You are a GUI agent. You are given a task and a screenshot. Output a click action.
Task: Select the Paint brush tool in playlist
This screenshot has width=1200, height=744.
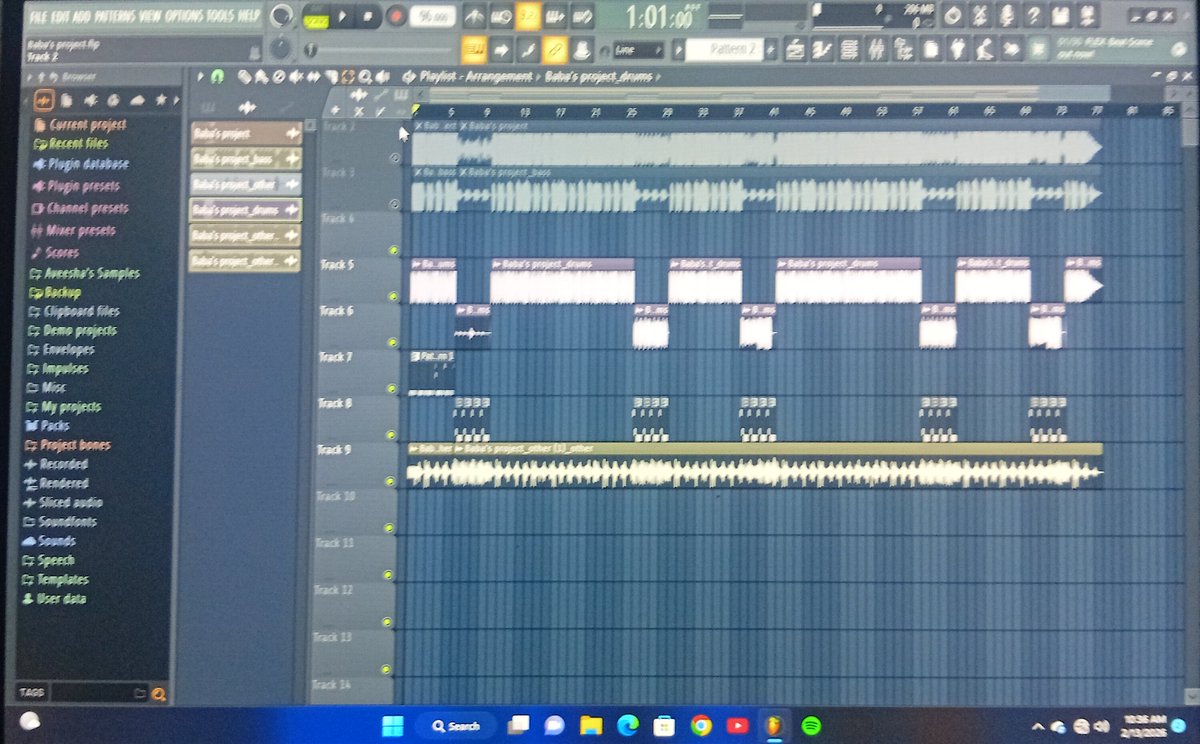262,77
